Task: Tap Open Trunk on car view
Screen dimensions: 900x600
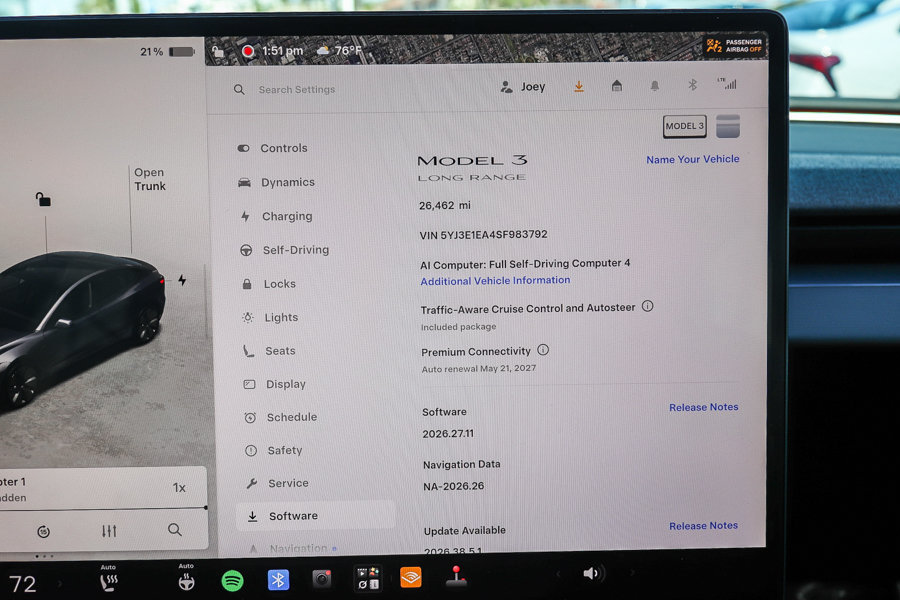Action: pyautogui.click(x=150, y=179)
